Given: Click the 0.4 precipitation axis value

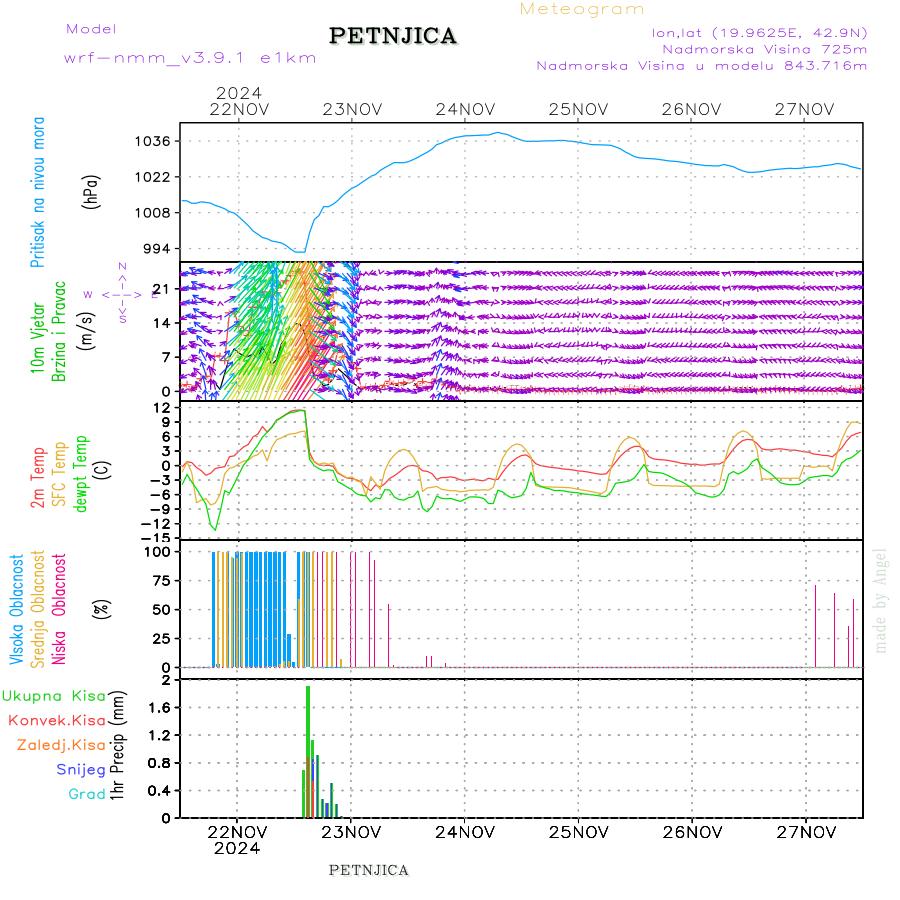Looking at the screenshot, I should 160,790.
